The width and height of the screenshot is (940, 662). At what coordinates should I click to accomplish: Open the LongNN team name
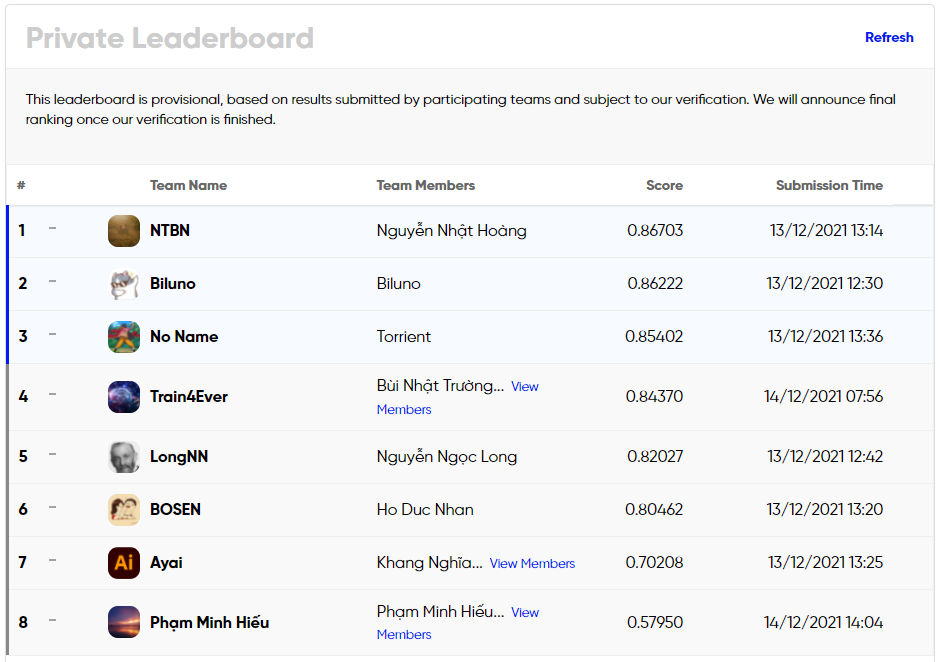pos(179,457)
